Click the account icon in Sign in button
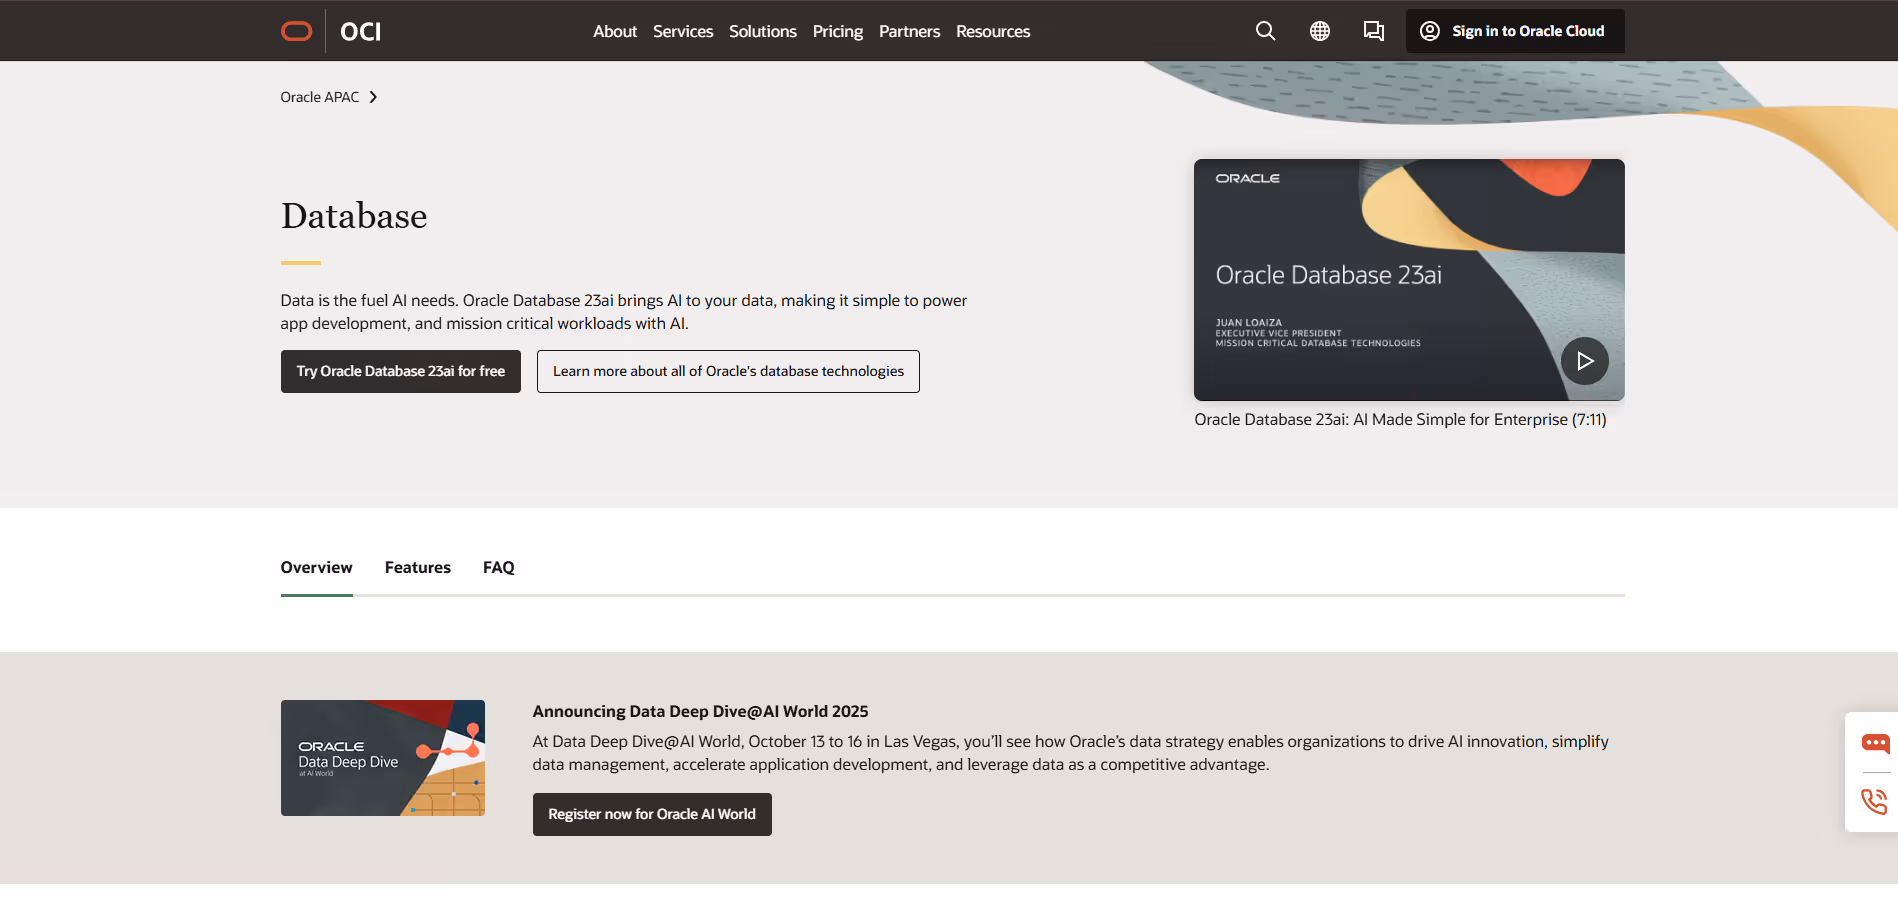 pyautogui.click(x=1430, y=31)
